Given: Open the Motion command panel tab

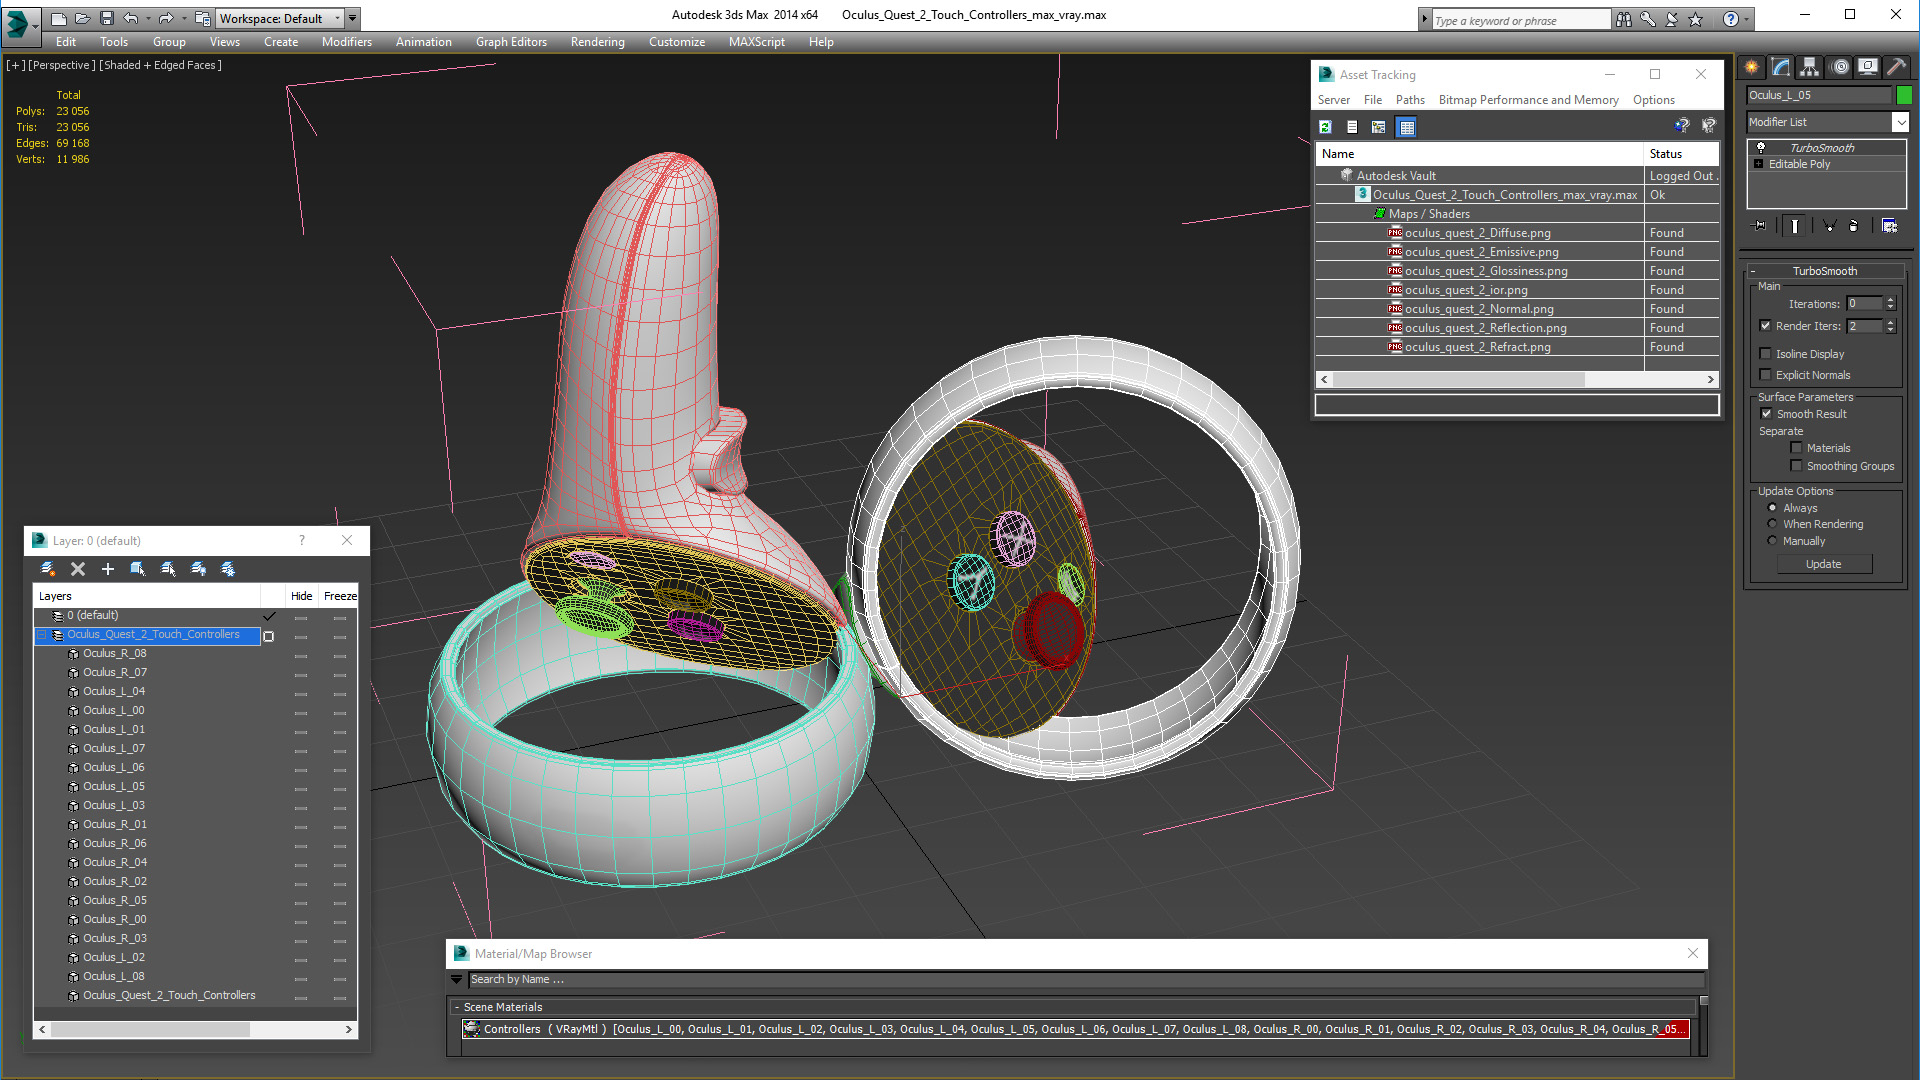Looking at the screenshot, I should pyautogui.click(x=1840, y=67).
